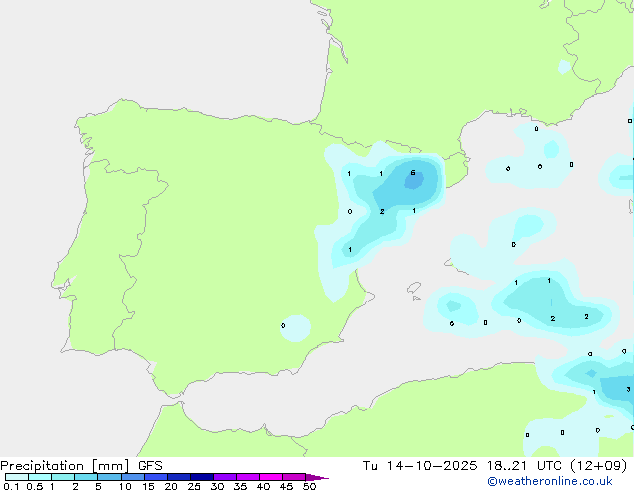This screenshot has width=634, height=490.
Task: Click the 15–20 mm legend color box
Action: point(156,477)
